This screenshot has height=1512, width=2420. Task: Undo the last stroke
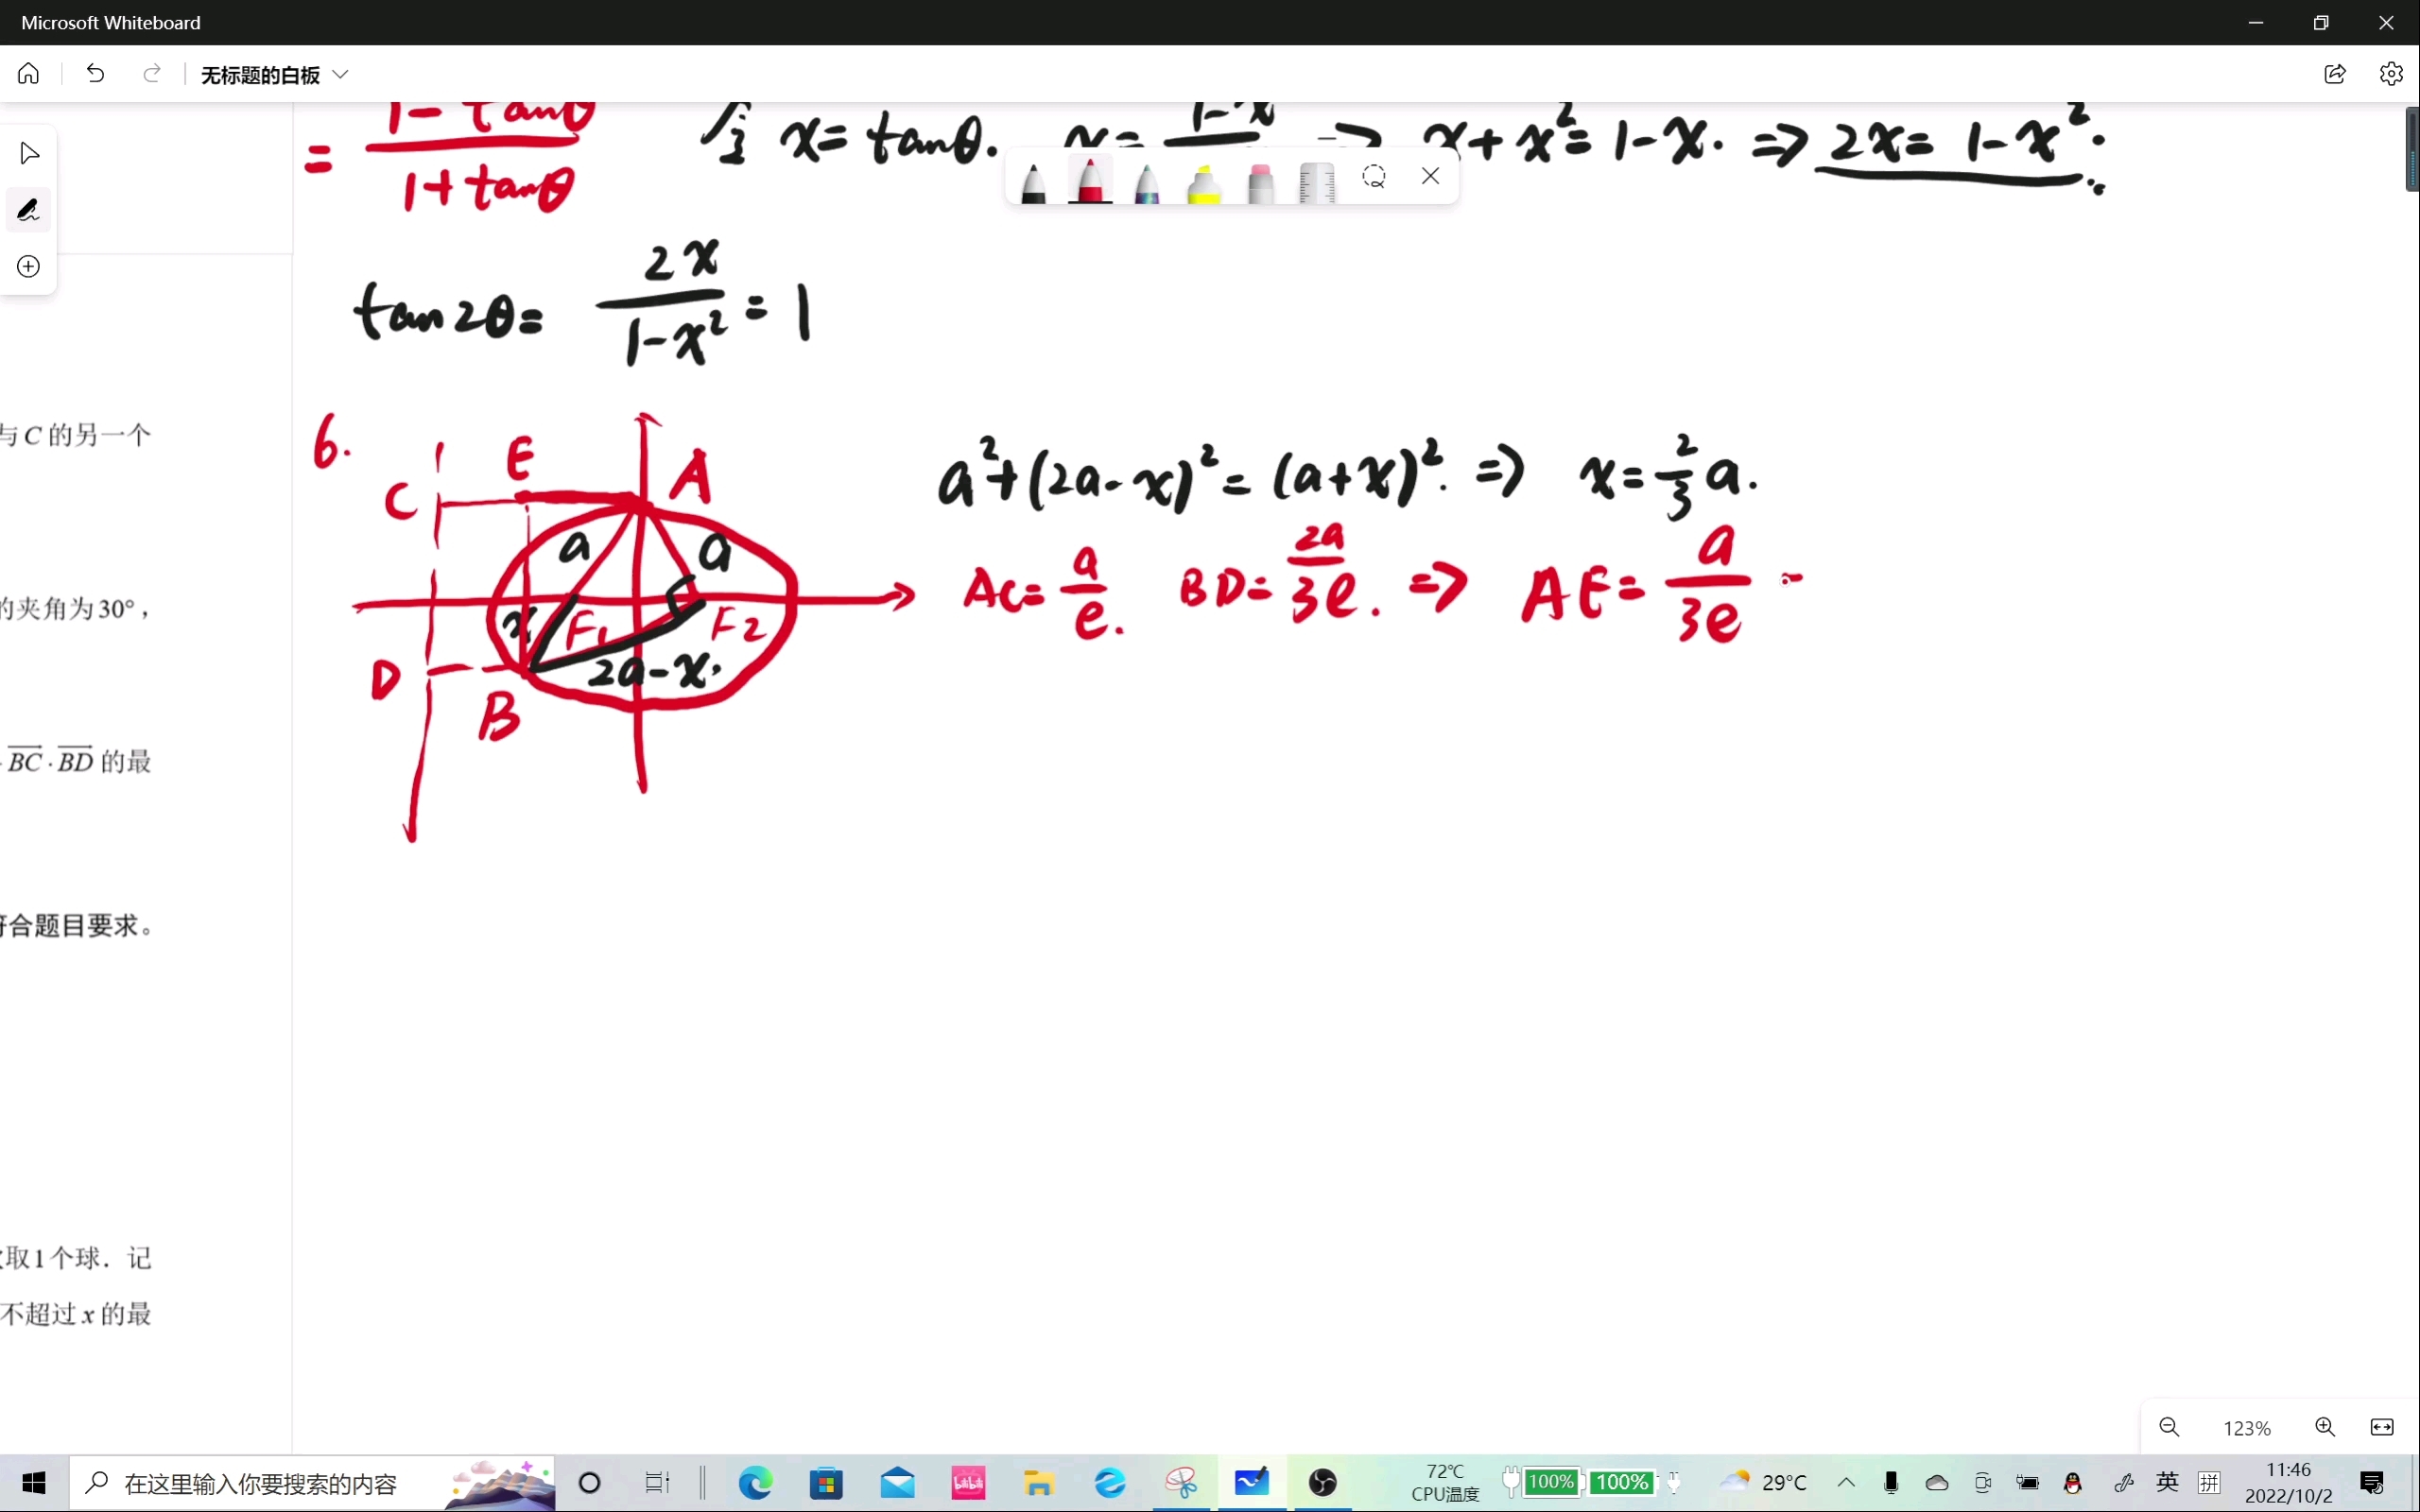coord(95,74)
